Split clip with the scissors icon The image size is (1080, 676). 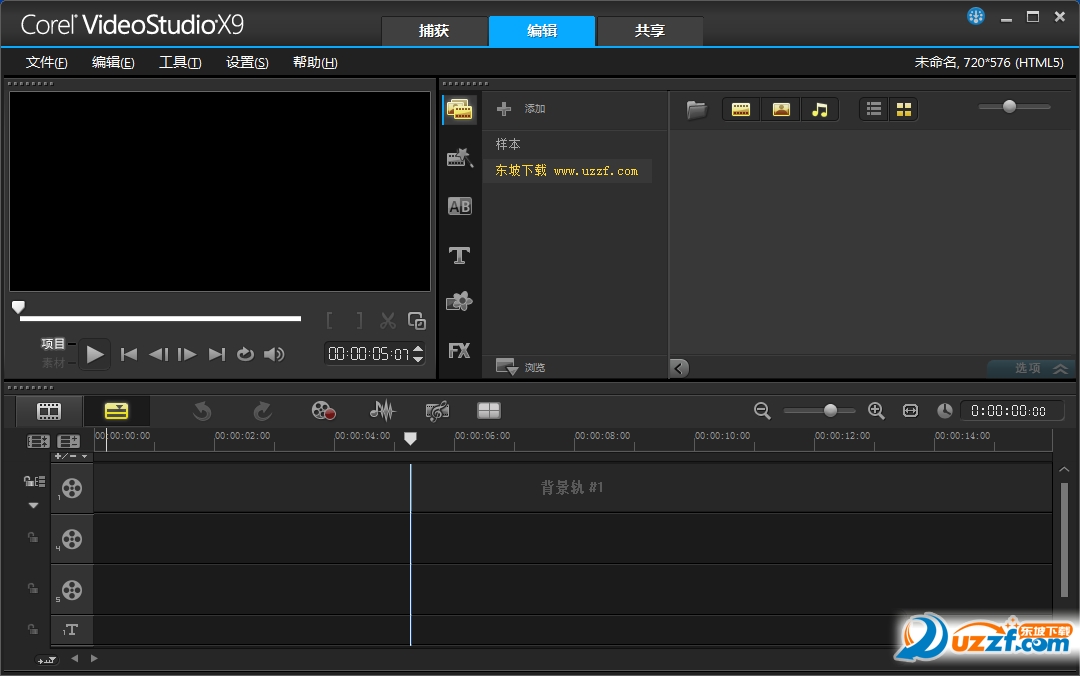[388, 320]
